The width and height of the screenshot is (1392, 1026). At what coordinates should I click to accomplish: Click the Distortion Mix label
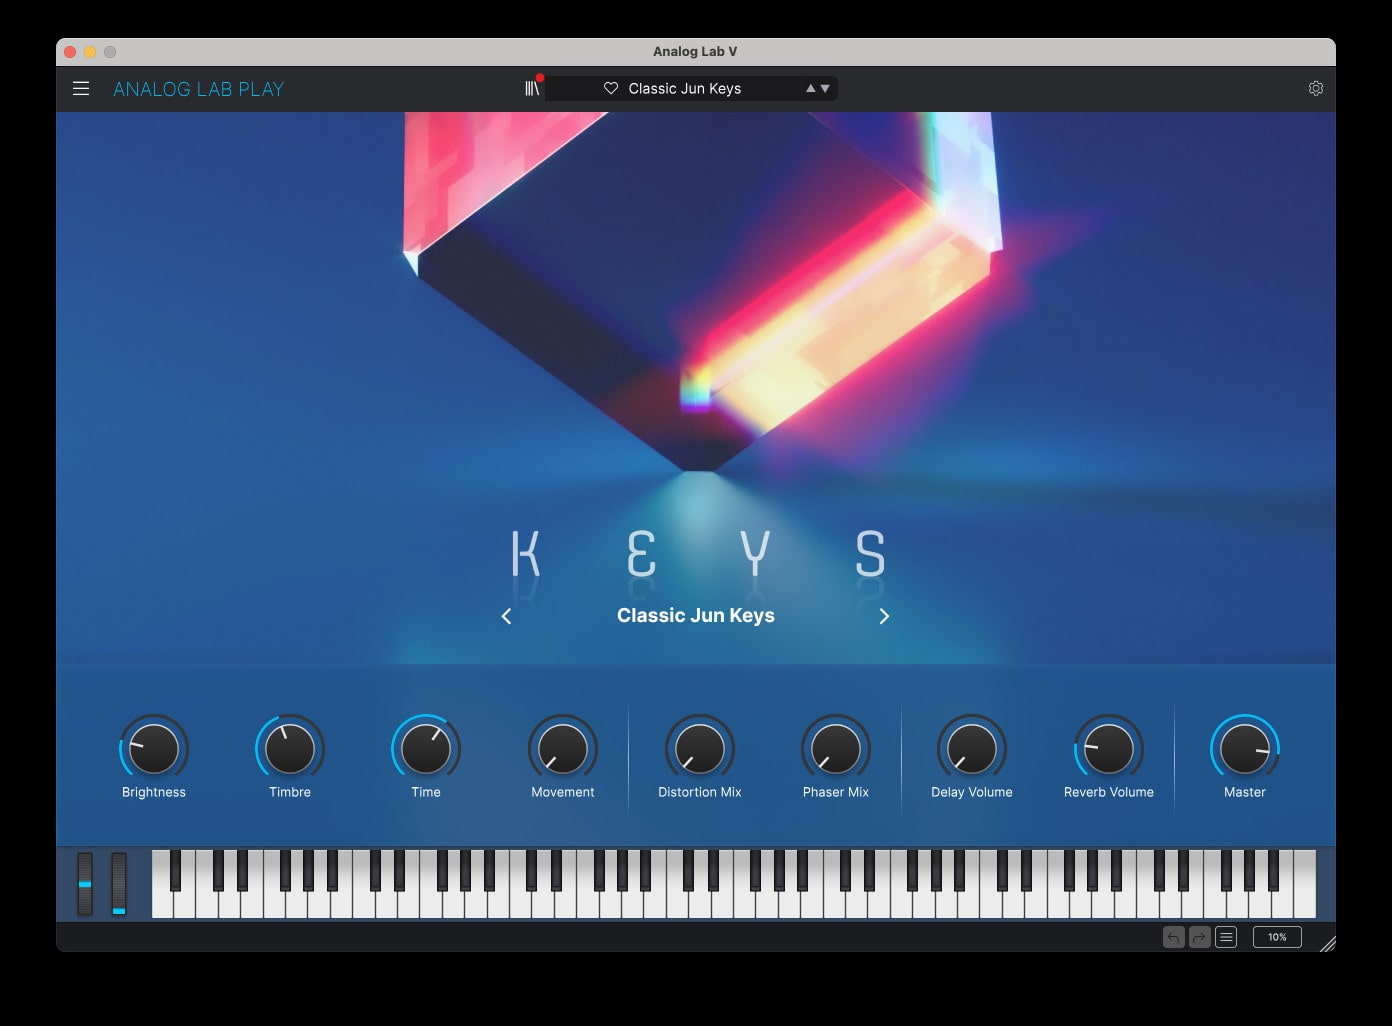point(700,792)
